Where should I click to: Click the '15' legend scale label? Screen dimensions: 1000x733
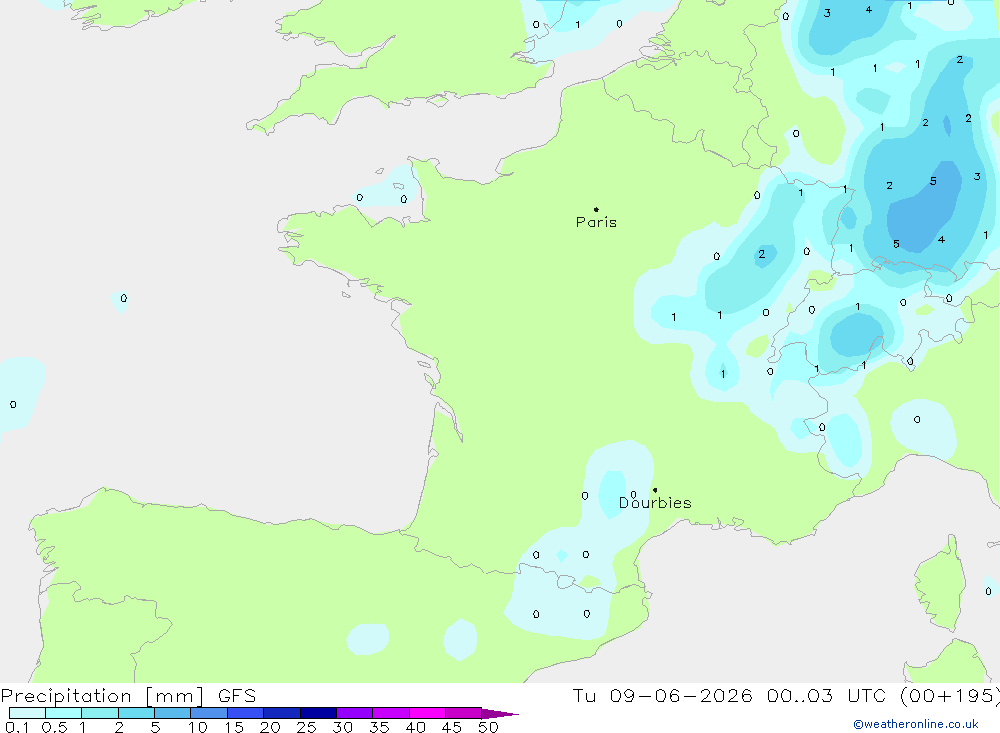[x=234, y=727]
